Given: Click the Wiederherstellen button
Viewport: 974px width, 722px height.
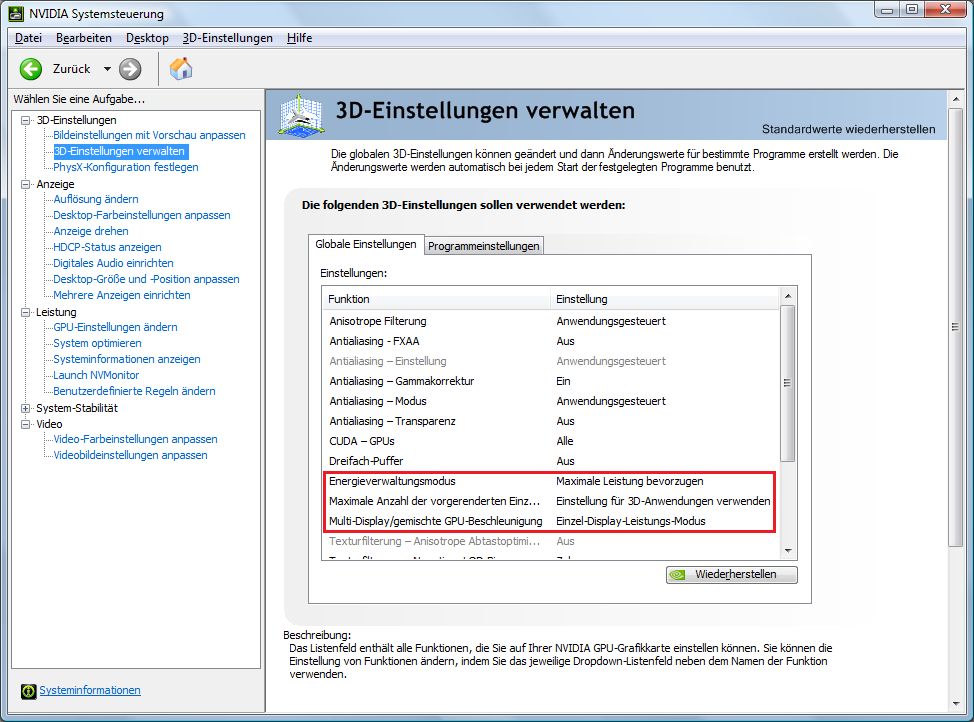Looking at the screenshot, I should coord(732,575).
